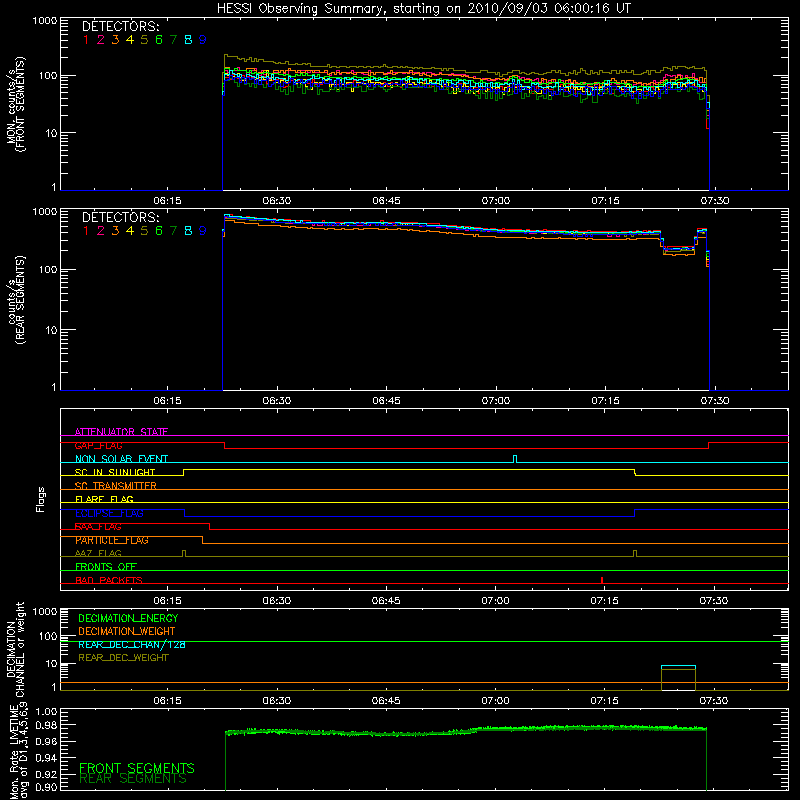
Task: Click the DECIMATION_ENERGY legend label
Action: [x=128, y=618]
